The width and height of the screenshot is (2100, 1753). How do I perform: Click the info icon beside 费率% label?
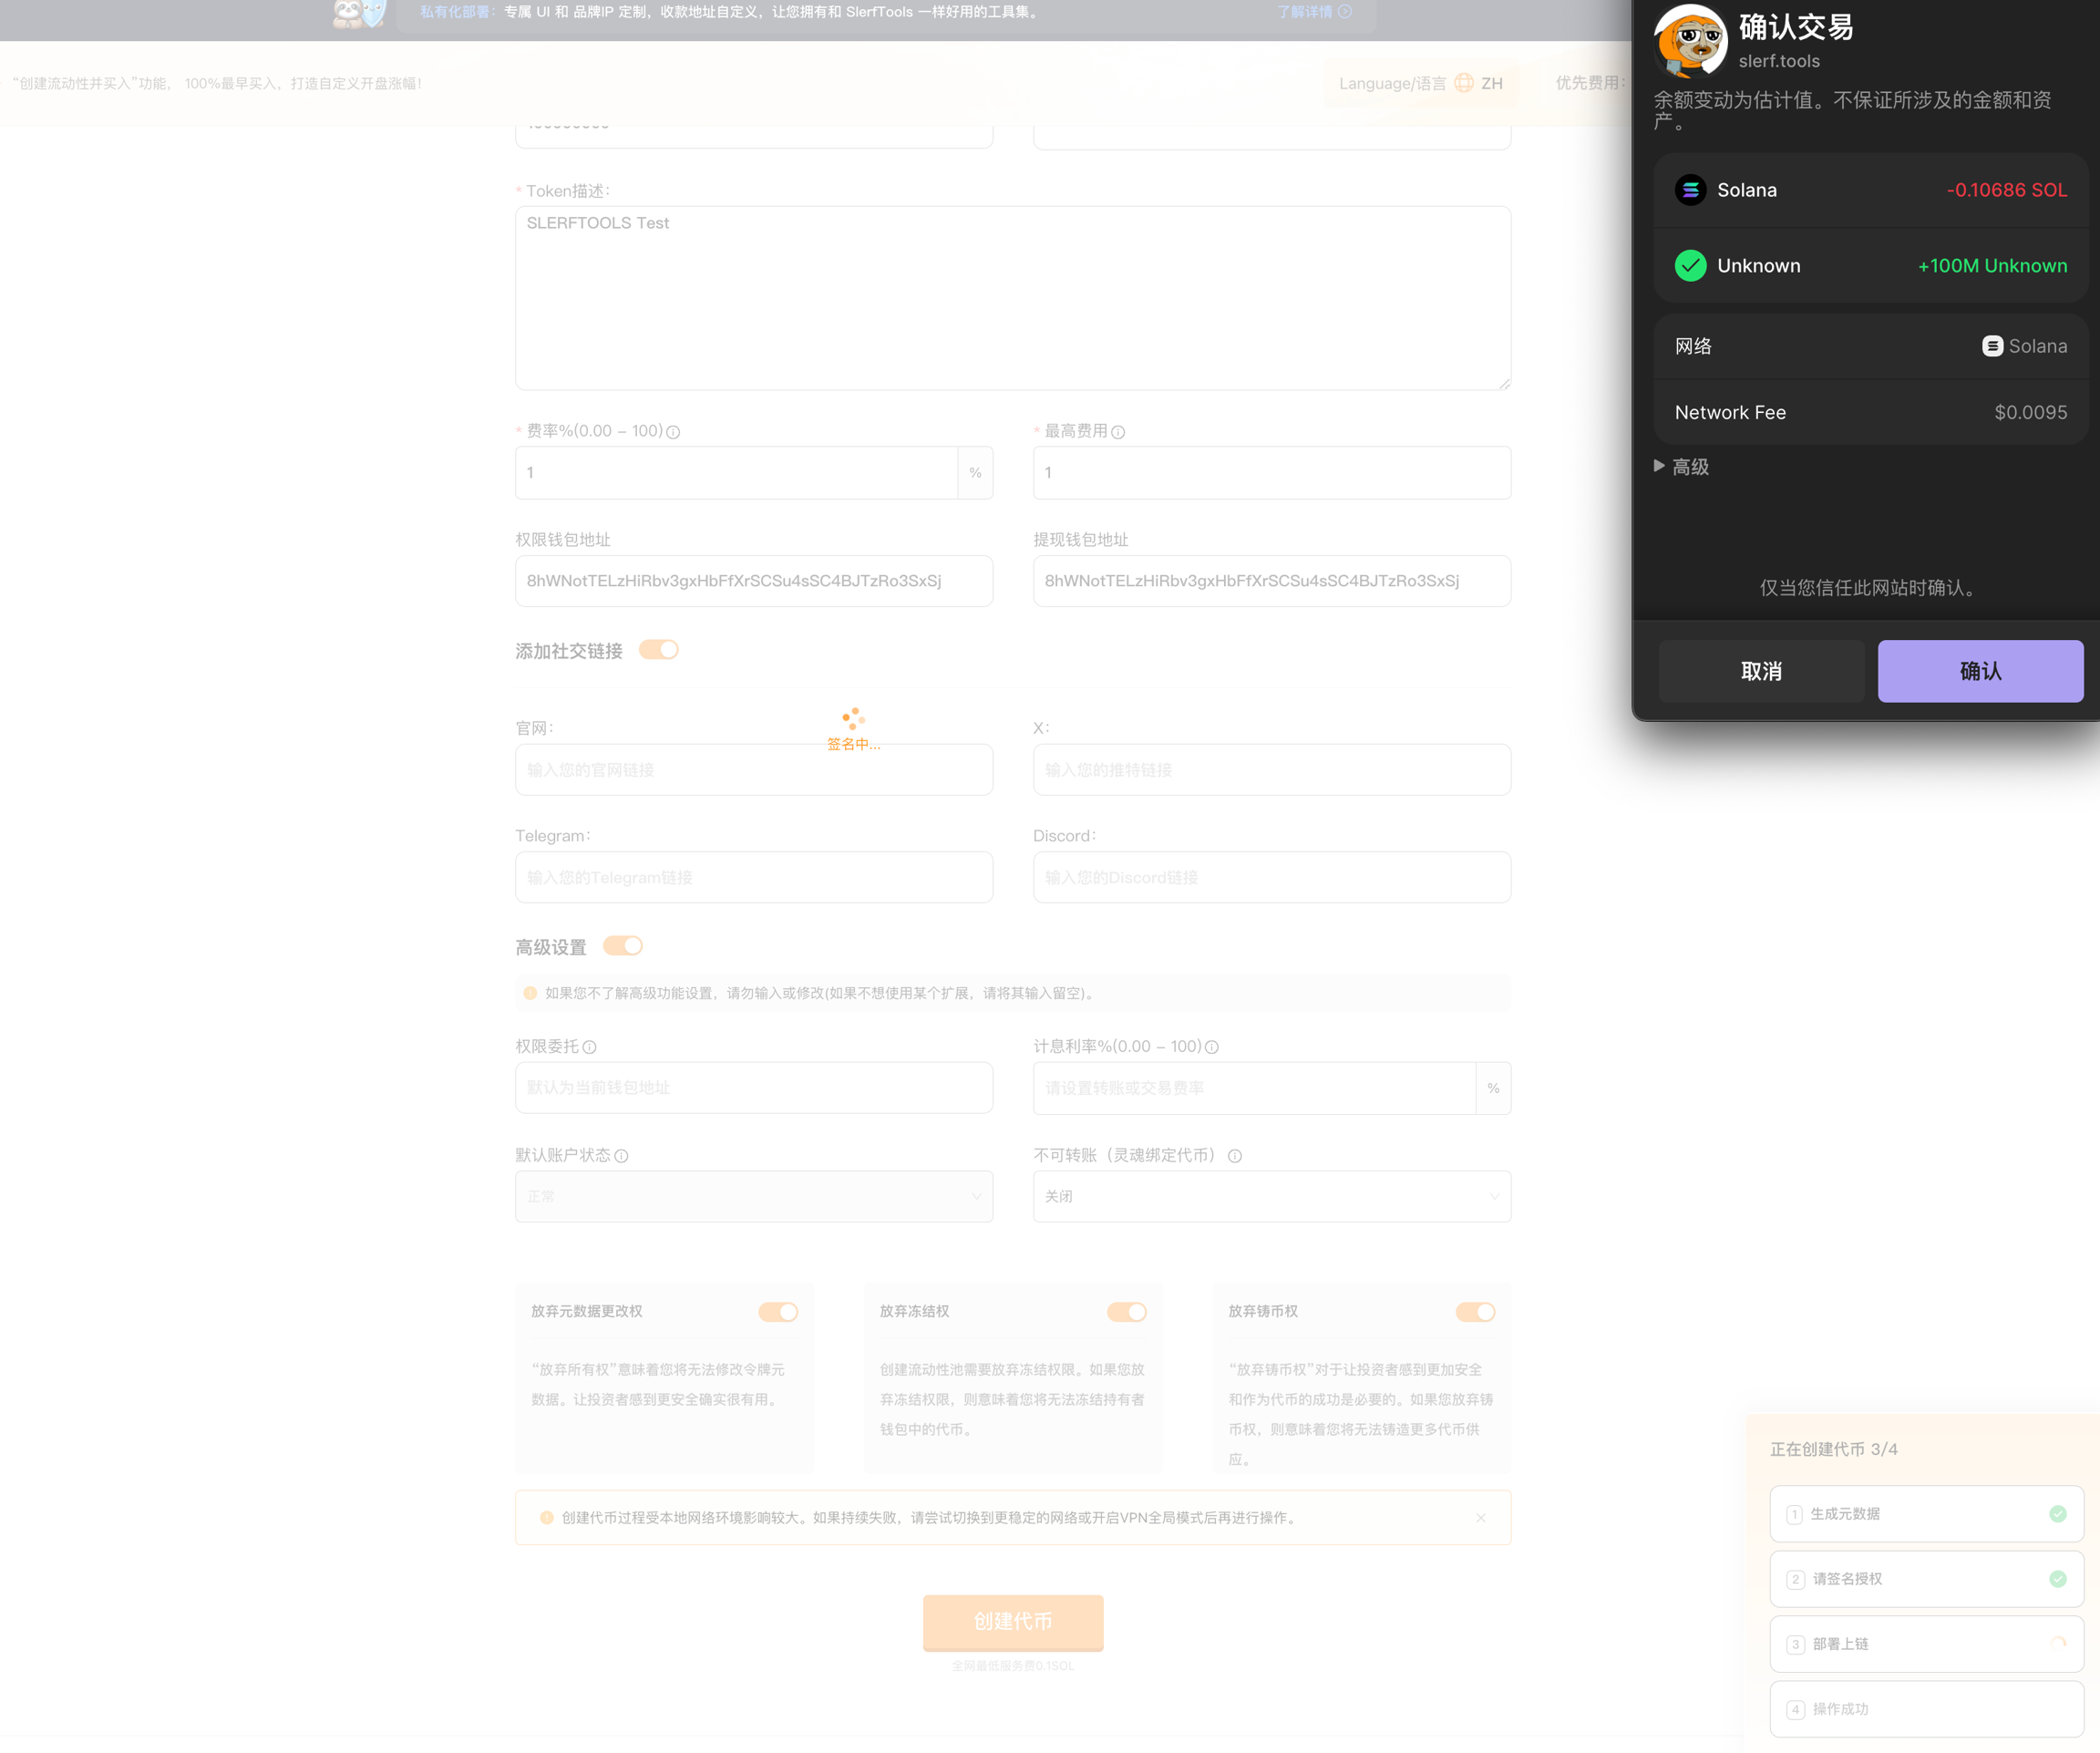[x=673, y=432]
